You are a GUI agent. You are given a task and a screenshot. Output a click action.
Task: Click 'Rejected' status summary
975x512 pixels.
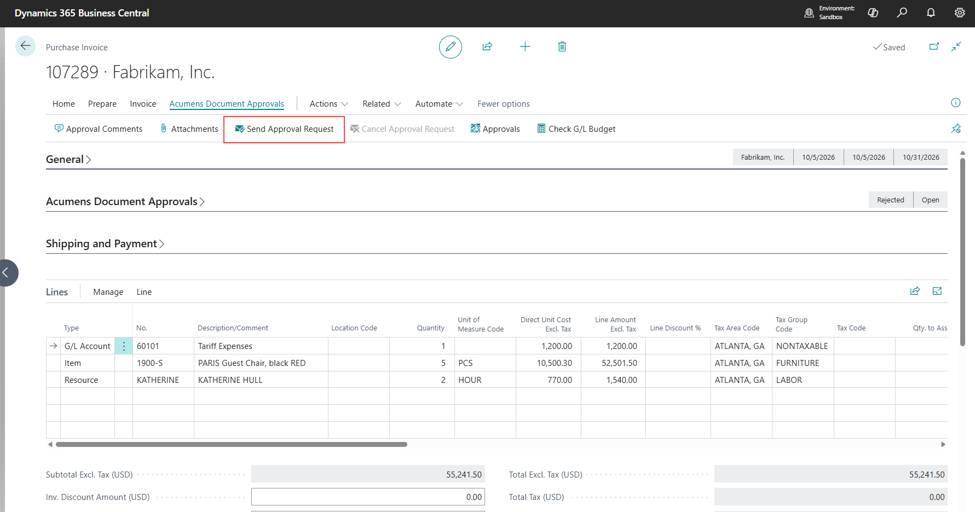890,200
